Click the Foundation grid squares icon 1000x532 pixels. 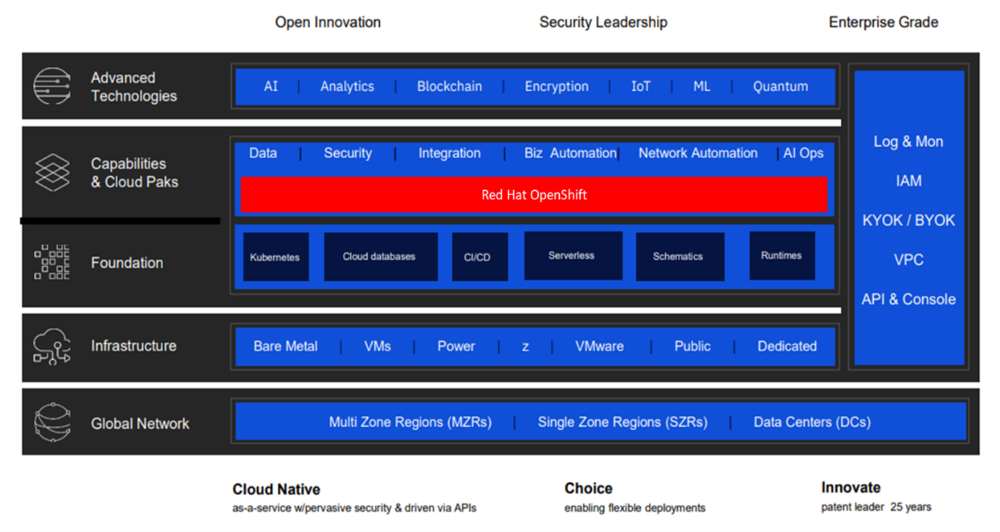52,262
